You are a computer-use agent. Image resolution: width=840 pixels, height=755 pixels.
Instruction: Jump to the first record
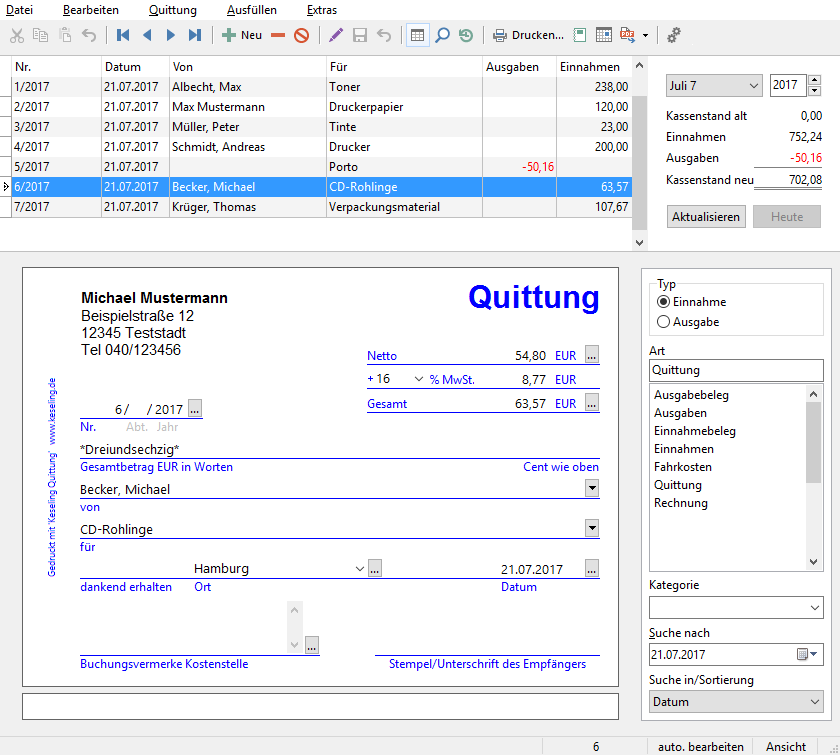click(x=123, y=35)
